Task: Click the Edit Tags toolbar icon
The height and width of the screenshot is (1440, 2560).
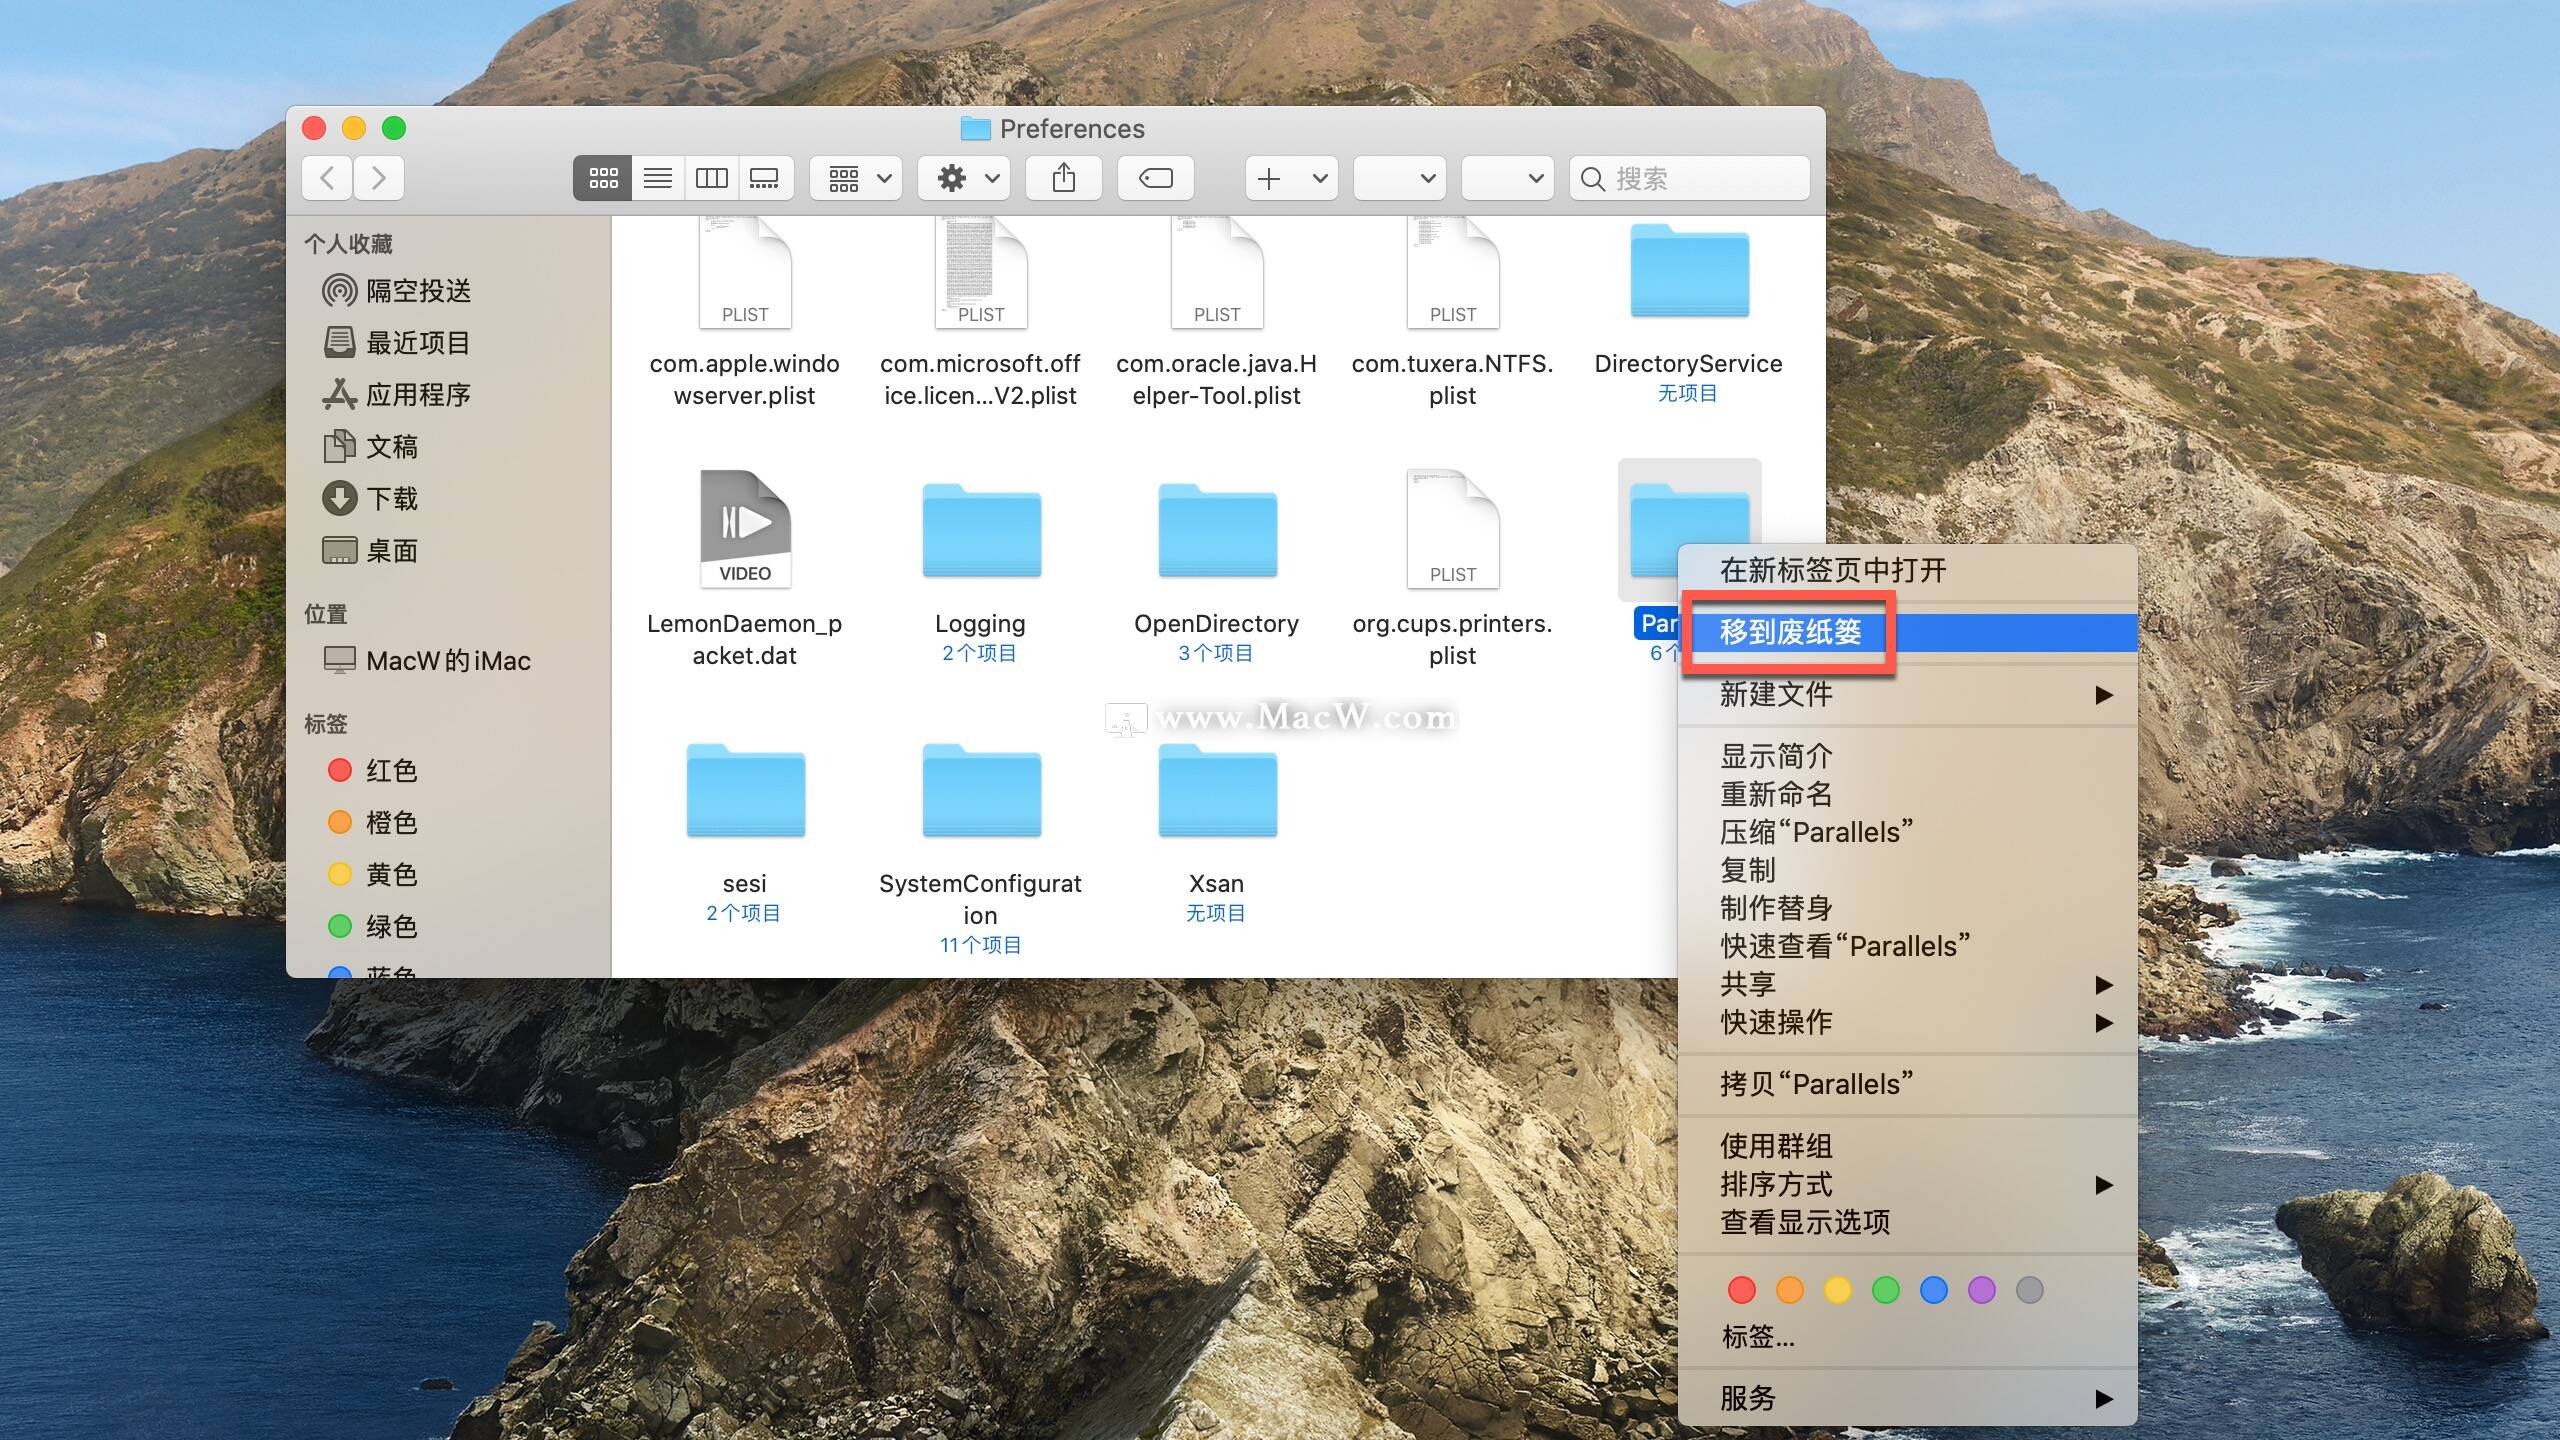Action: (x=1155, y=178)
